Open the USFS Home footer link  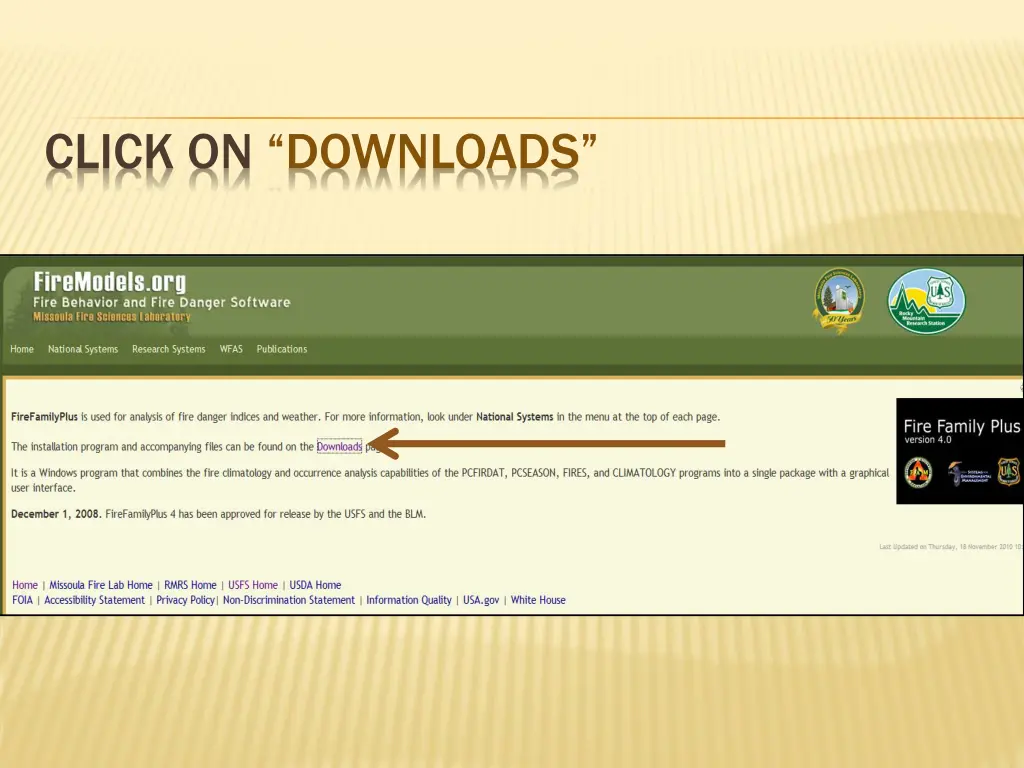(x=252, y=585)
